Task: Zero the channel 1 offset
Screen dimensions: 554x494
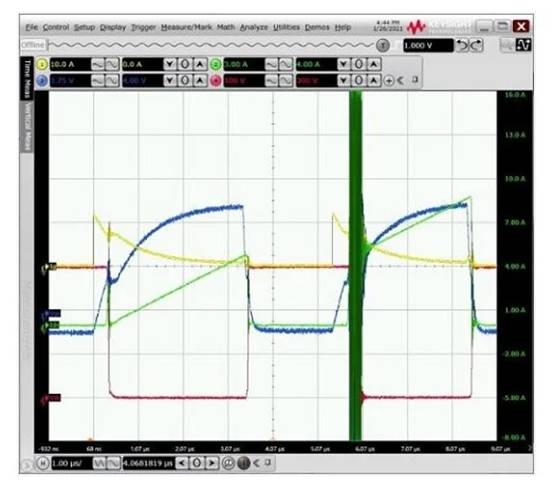Action: pyautogui.click(x=185, y=64)
